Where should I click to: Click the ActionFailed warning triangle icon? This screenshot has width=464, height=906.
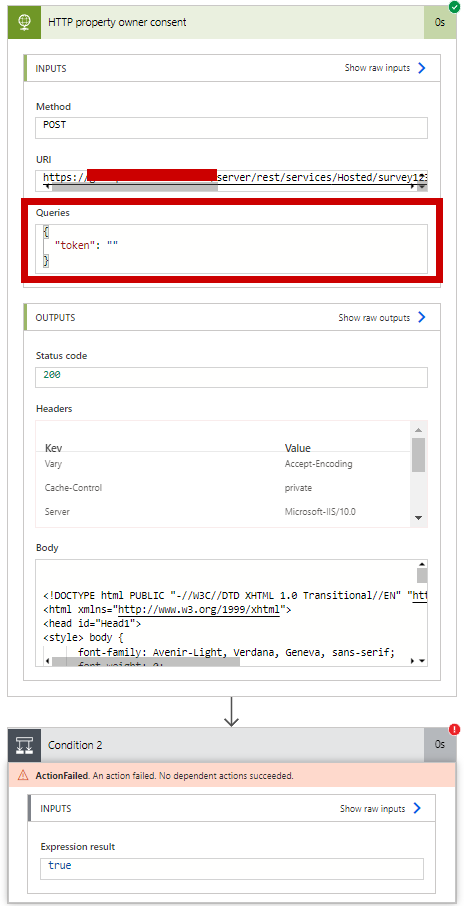click(23, 776)
